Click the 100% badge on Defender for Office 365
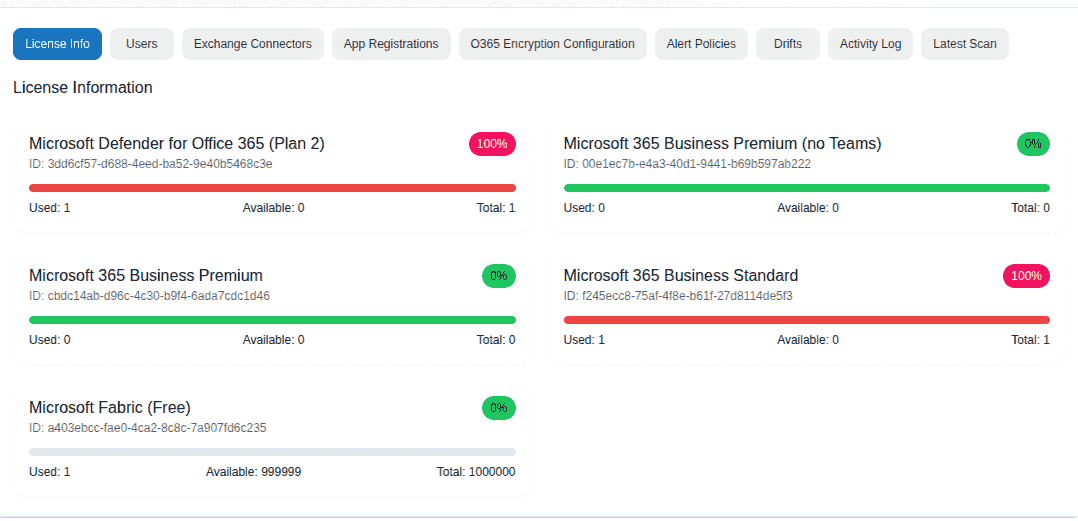Screen dimensions: 1078x521 pos(492,144)
